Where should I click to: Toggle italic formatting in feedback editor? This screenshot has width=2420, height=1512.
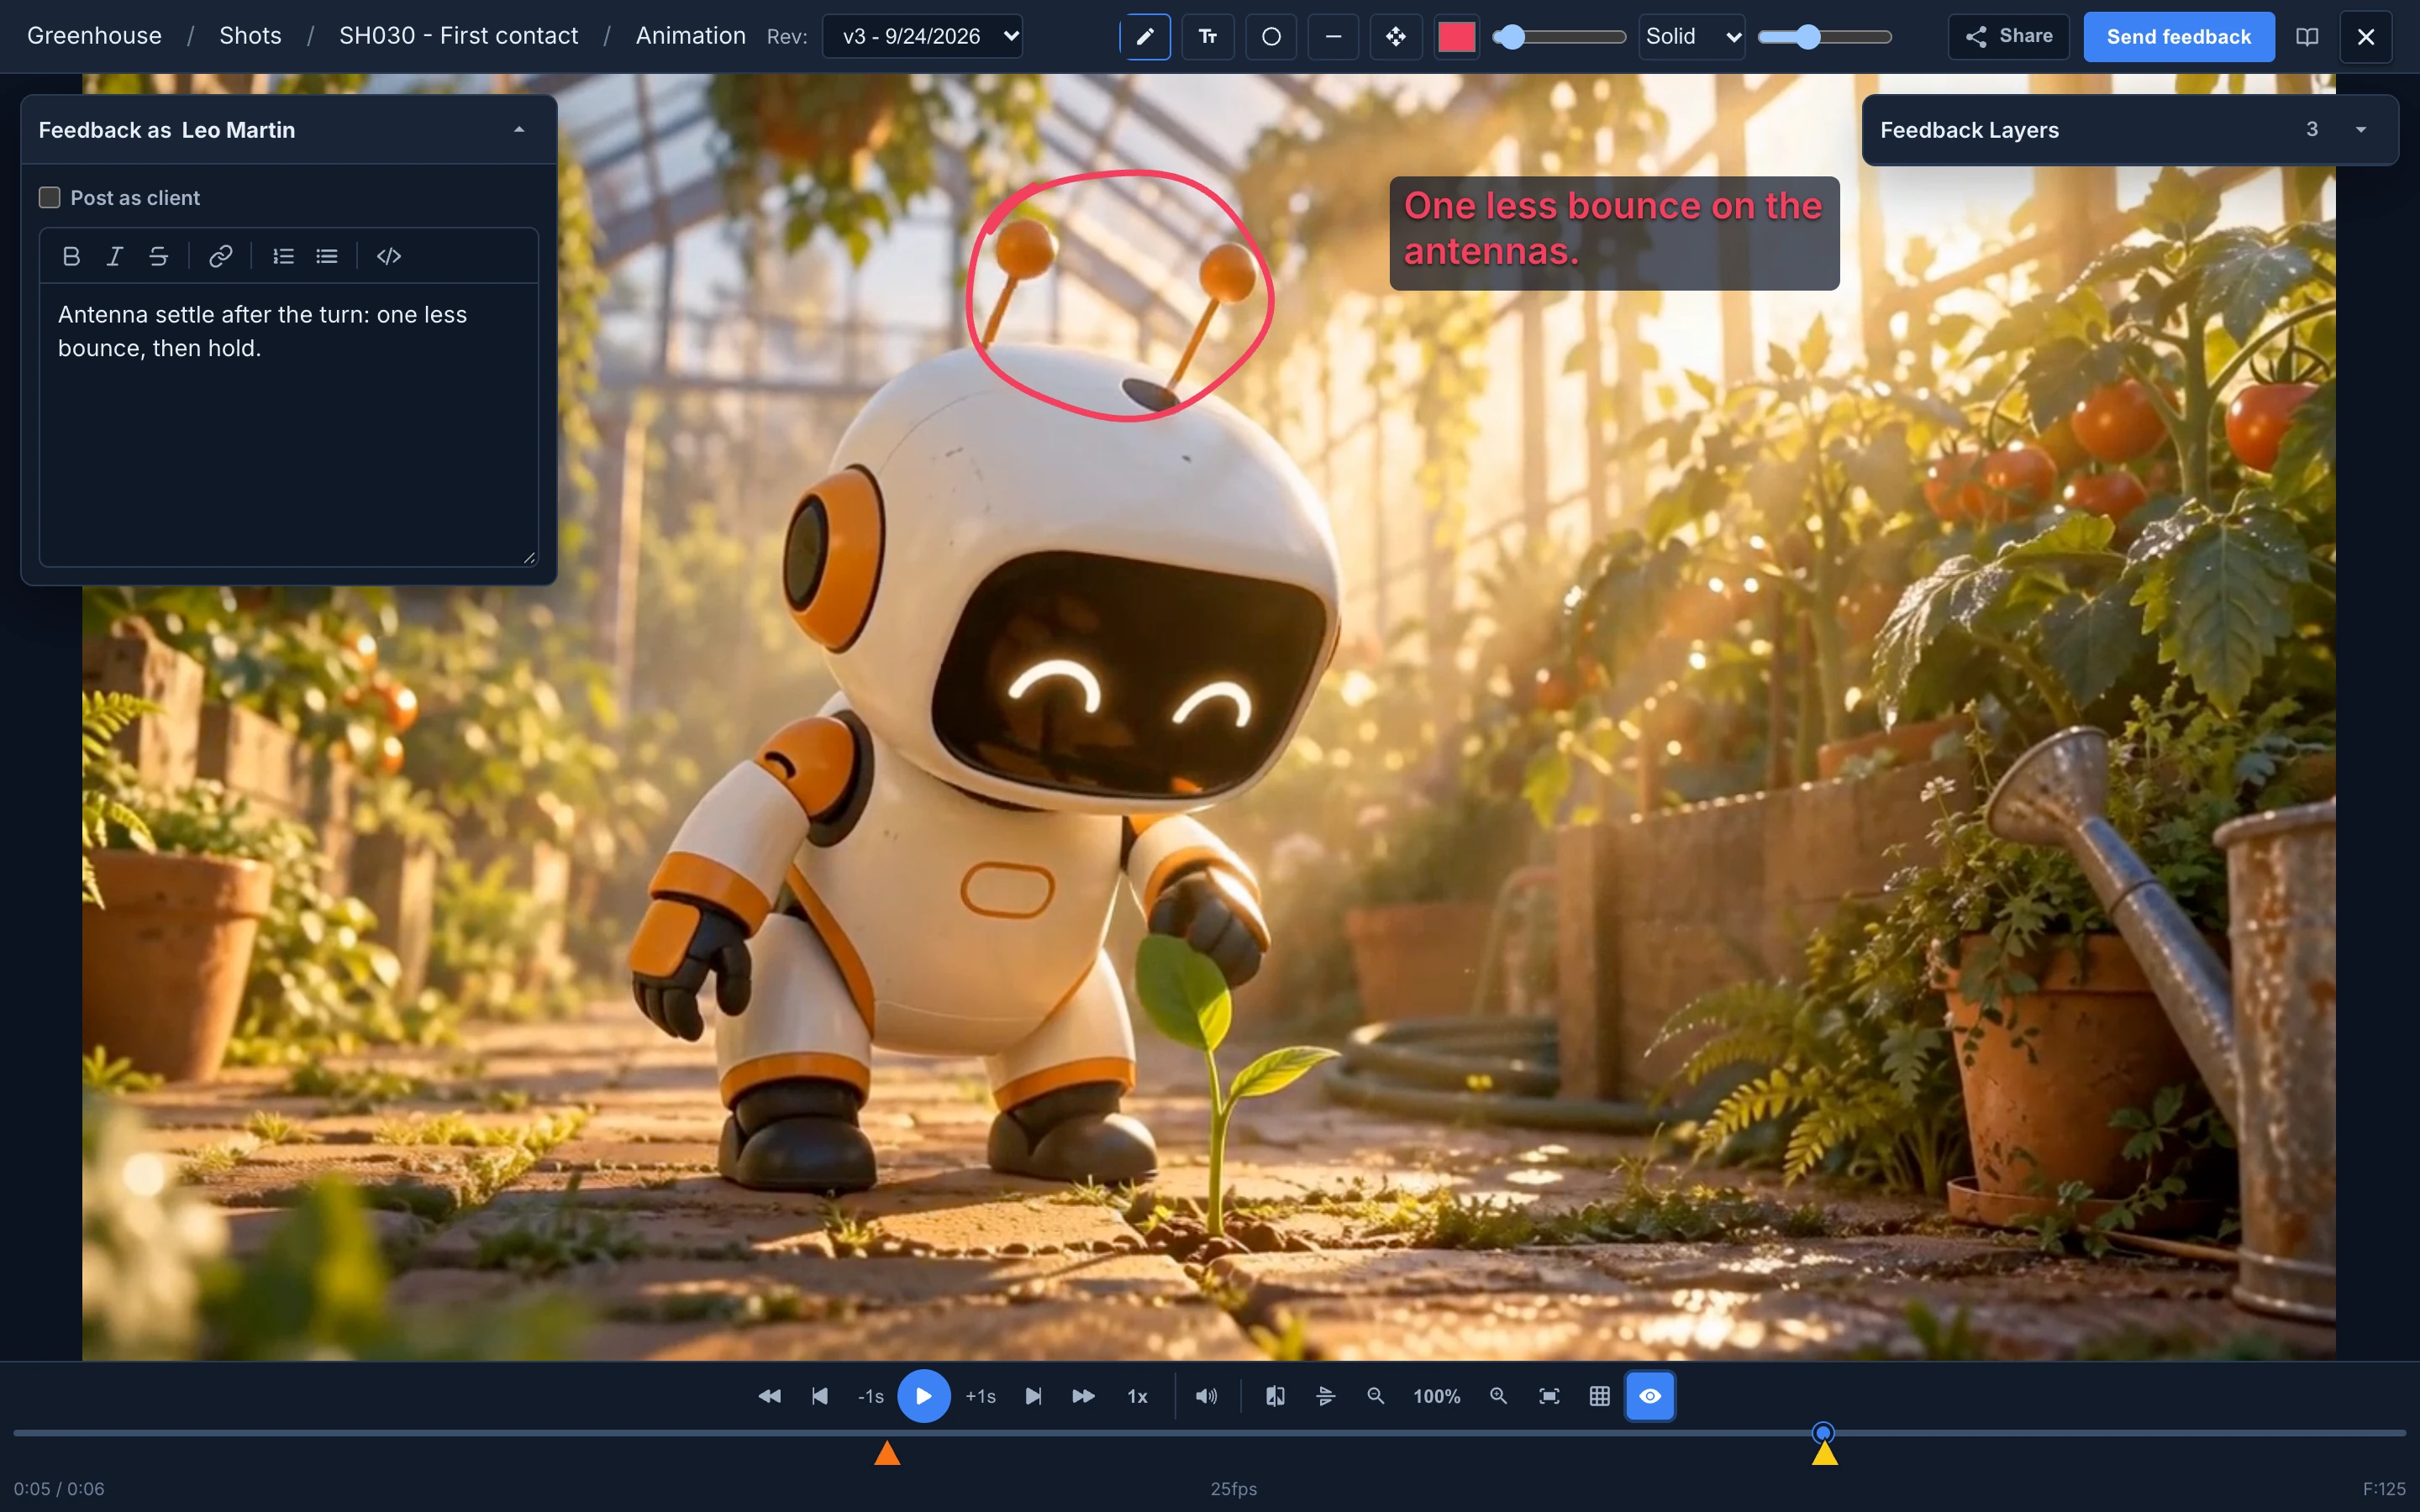tap(115, 256)
